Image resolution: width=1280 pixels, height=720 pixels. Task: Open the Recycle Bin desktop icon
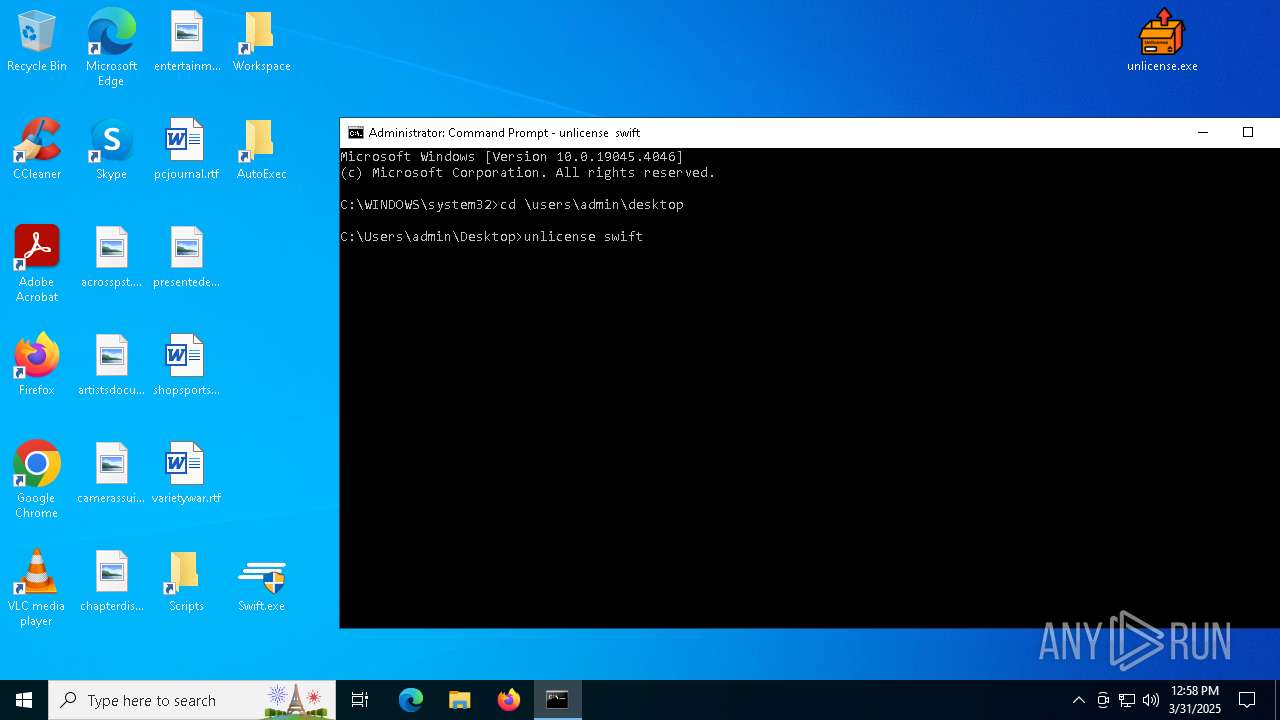[x=37, y=42]
